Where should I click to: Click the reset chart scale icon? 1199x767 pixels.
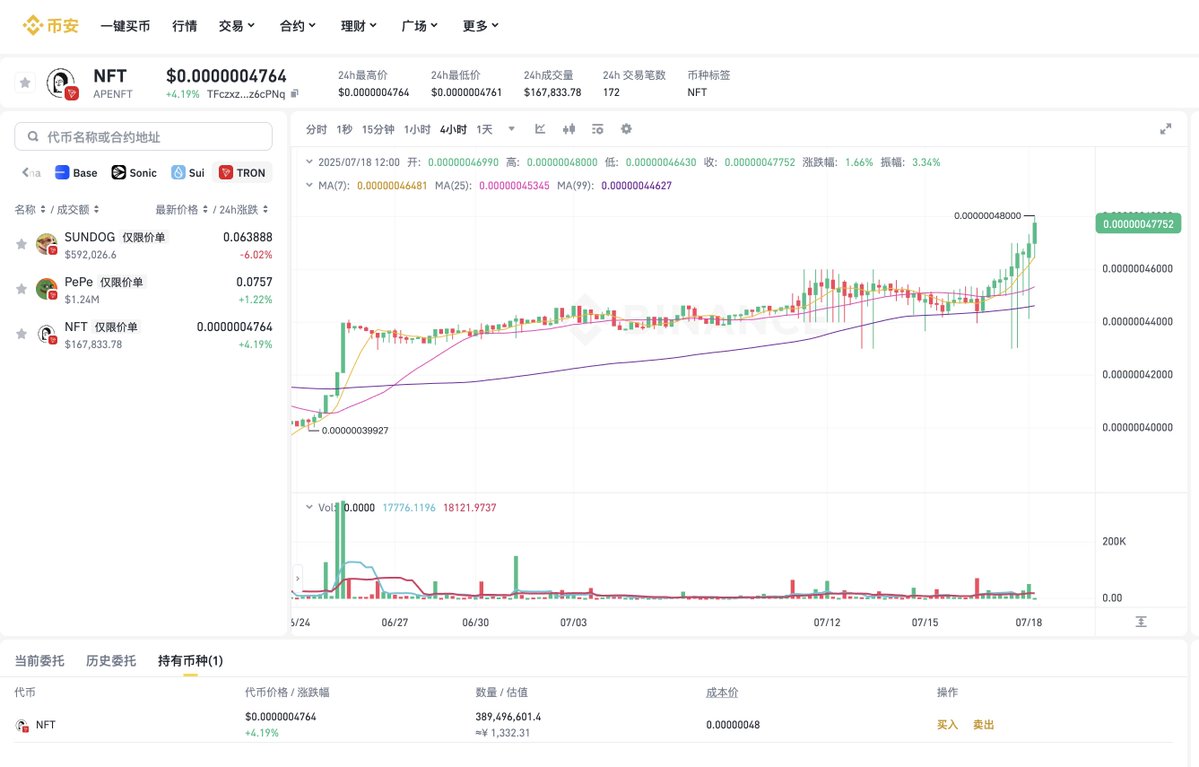click(x=1141, y=622)
